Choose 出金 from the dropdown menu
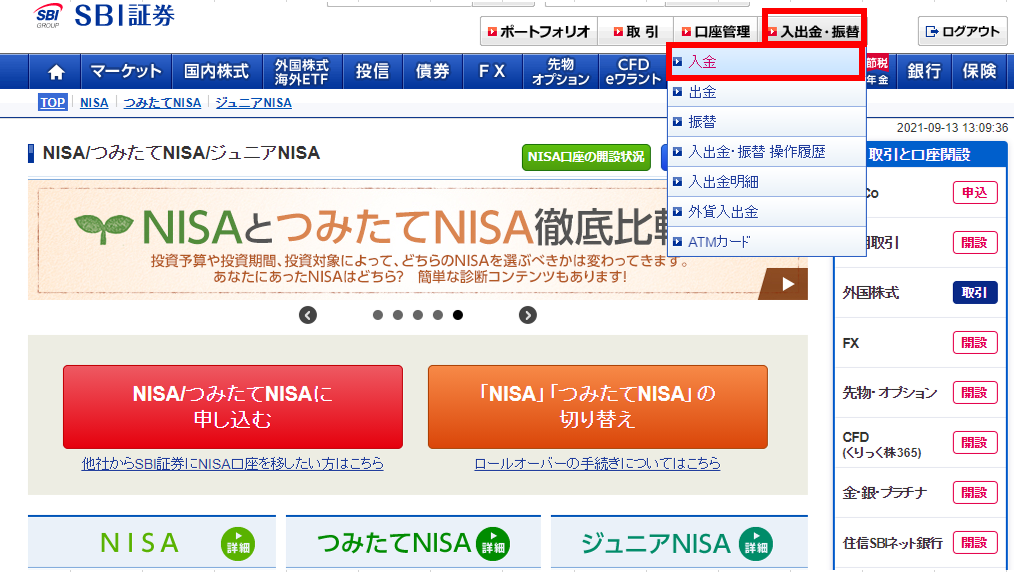 (767, 92)
